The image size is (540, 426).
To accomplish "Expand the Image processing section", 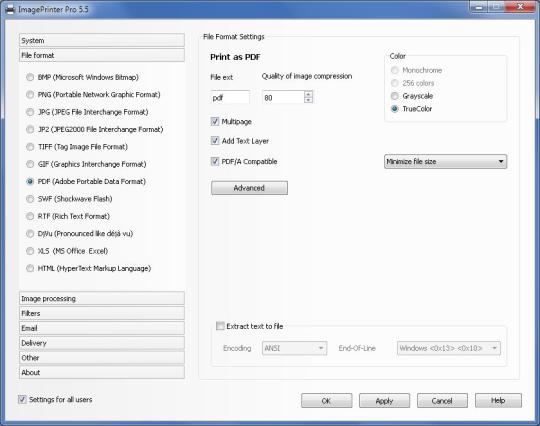I will (x=102, y=299).
